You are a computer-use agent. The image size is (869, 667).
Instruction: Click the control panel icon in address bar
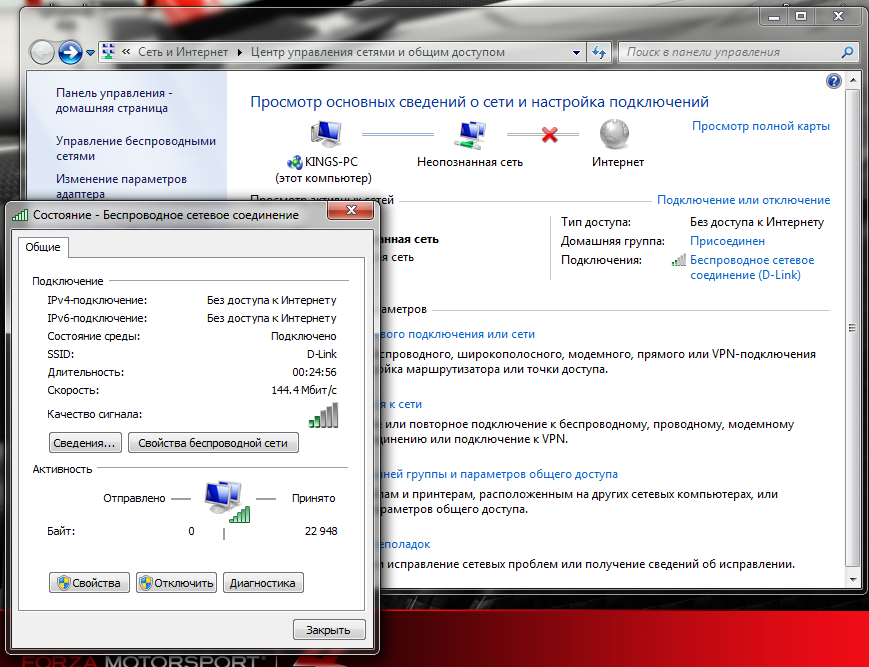tap(109, 52)
